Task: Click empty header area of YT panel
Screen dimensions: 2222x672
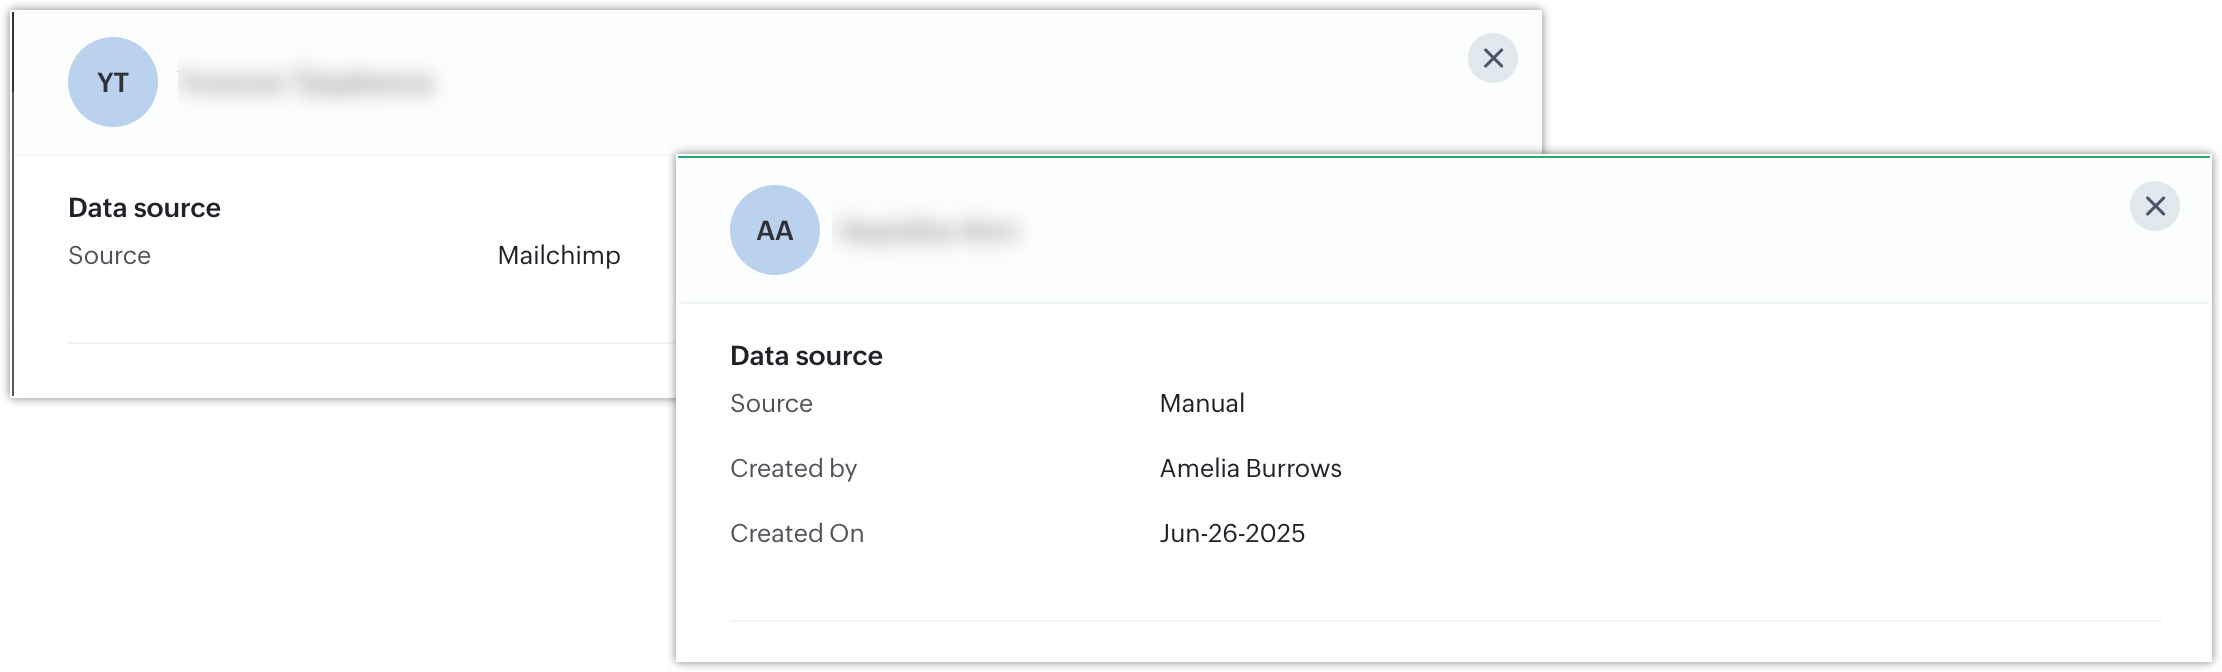Action: [x=900, y=82]
